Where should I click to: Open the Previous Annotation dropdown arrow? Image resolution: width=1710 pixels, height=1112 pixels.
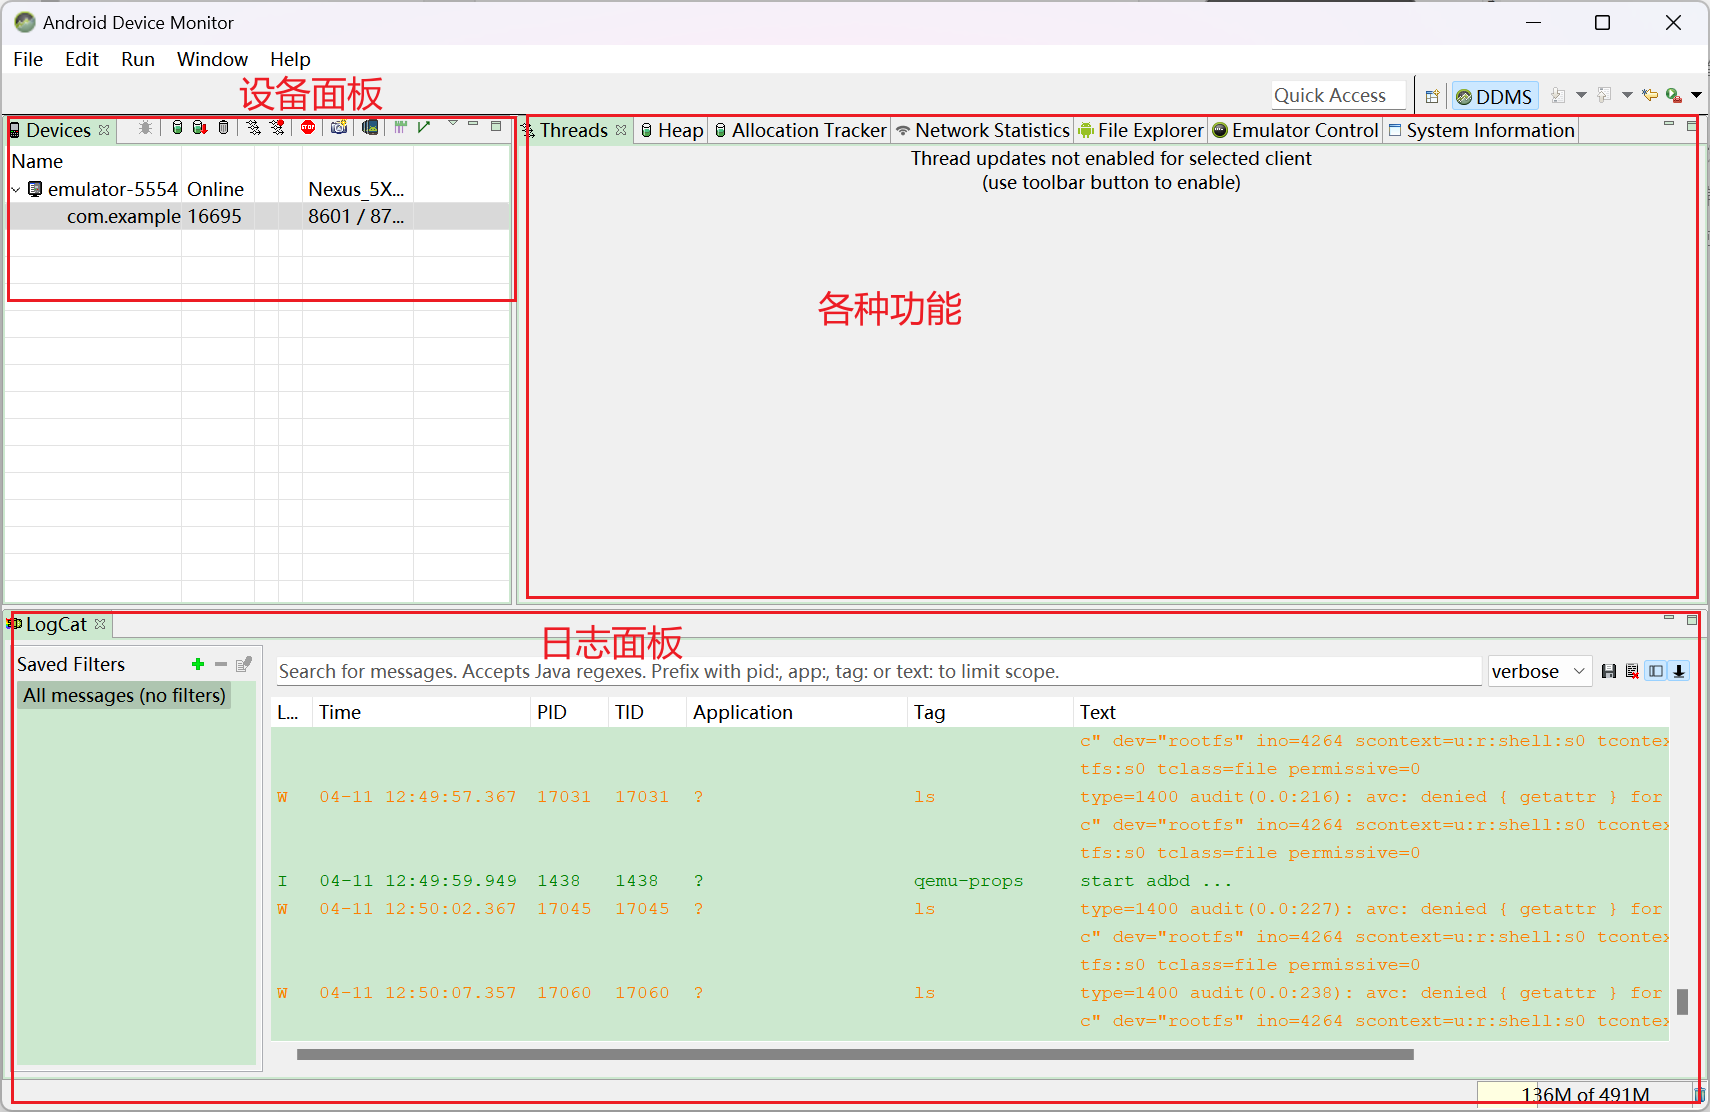point(1627,96)
